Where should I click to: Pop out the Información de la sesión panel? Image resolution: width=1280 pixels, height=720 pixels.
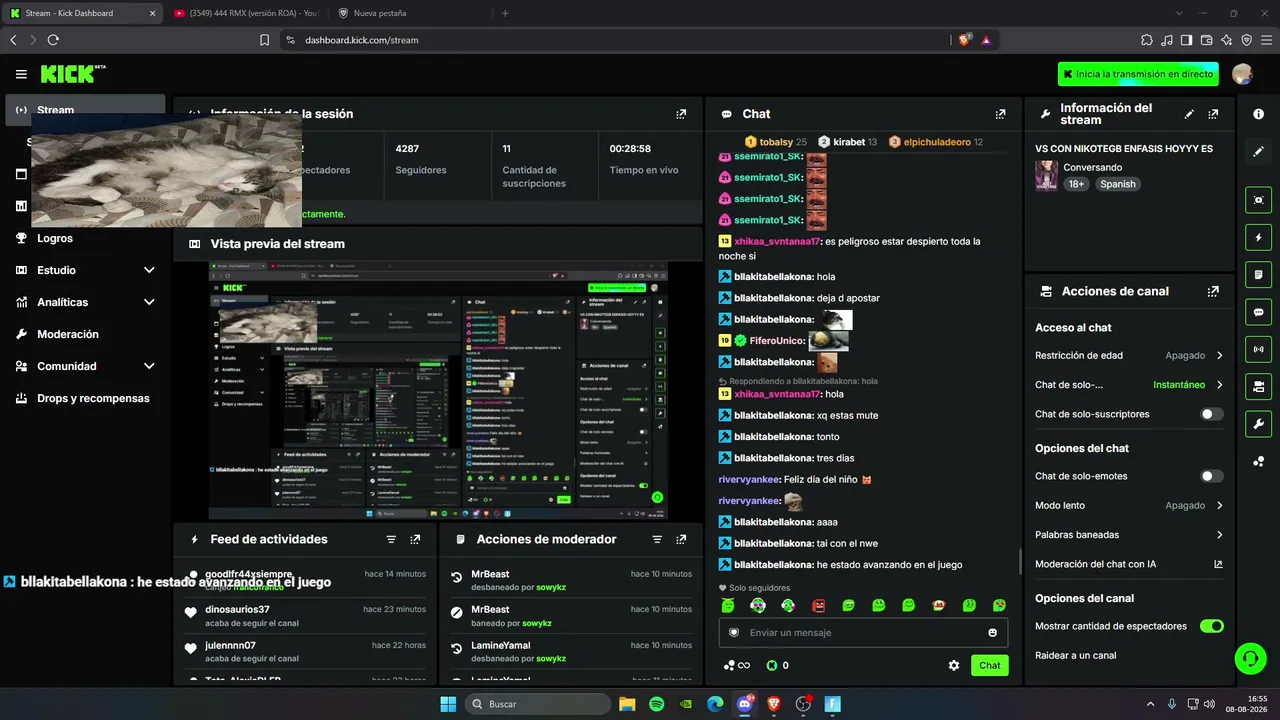(681, 114)
